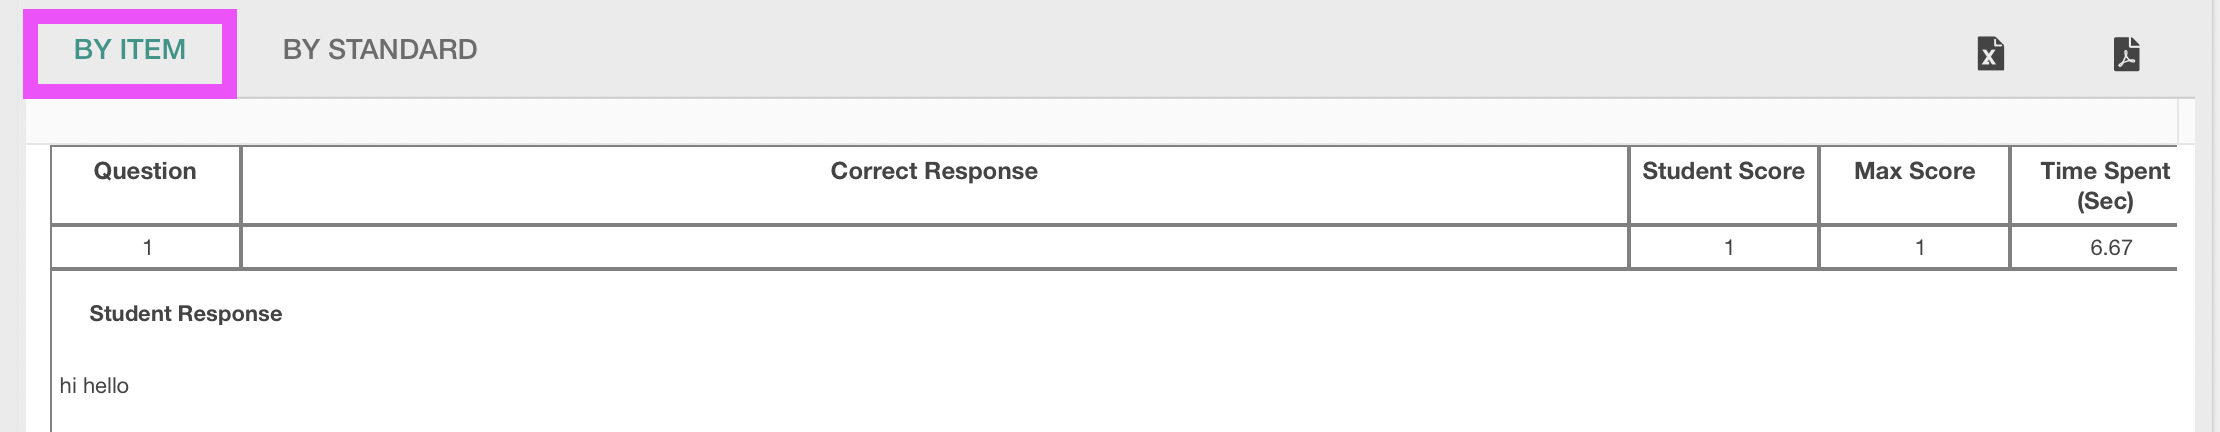This screenshot has width=2220, height=432.
Task: Click the blank bar above the table
Action: [x=1100, y=122]
